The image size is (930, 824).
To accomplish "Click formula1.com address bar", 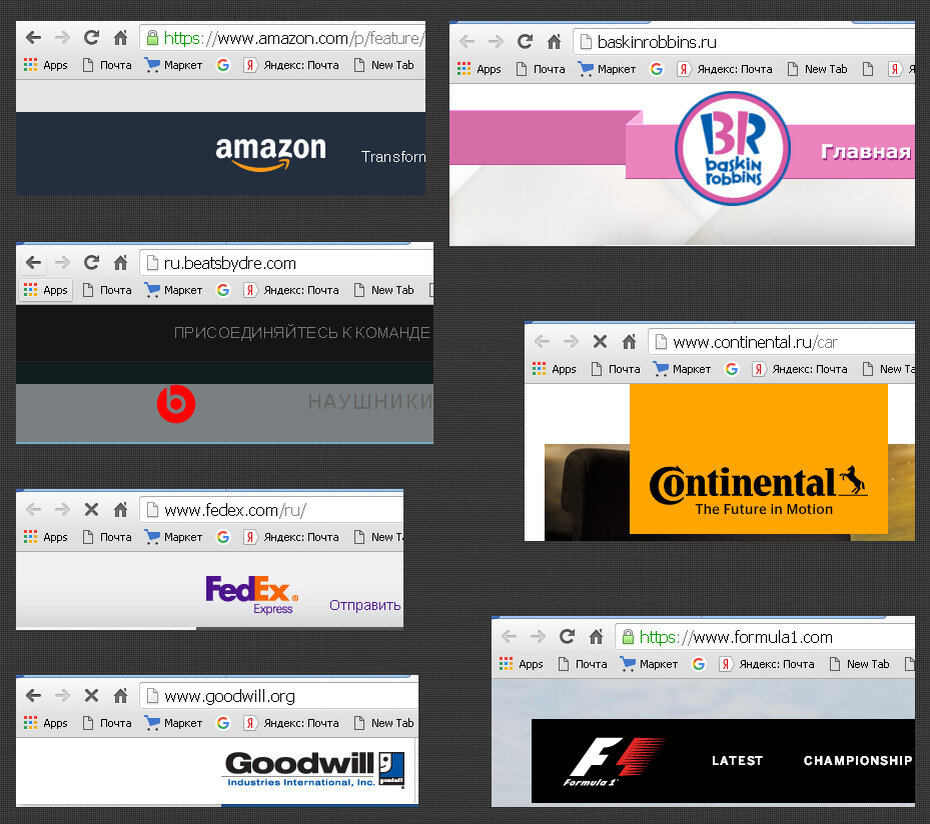I will tap(765, 637).
